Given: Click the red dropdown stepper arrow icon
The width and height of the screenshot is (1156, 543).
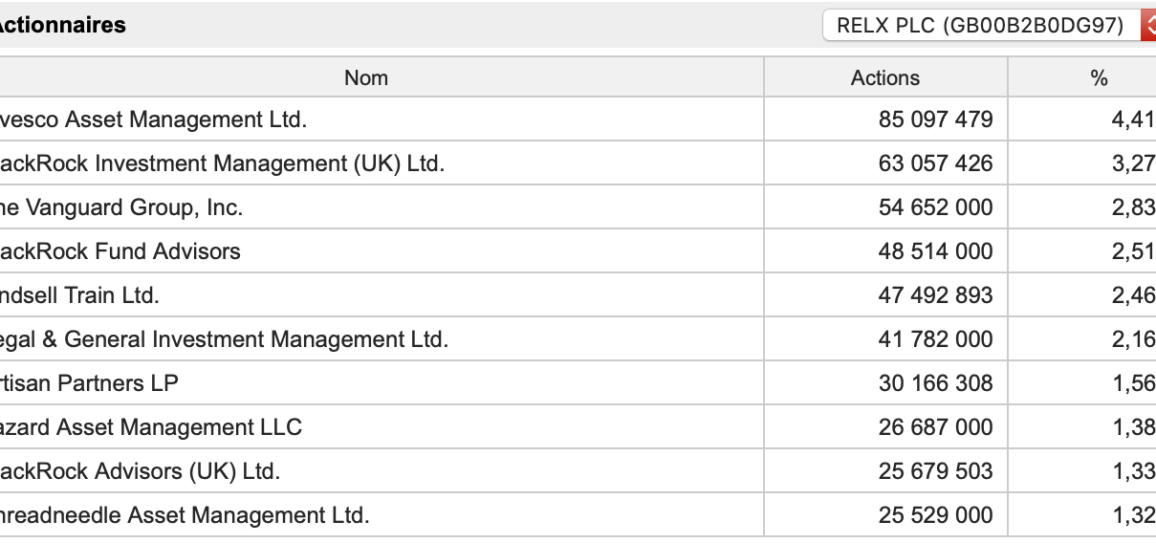Looking at the screenshot, I should point(1149,26).
